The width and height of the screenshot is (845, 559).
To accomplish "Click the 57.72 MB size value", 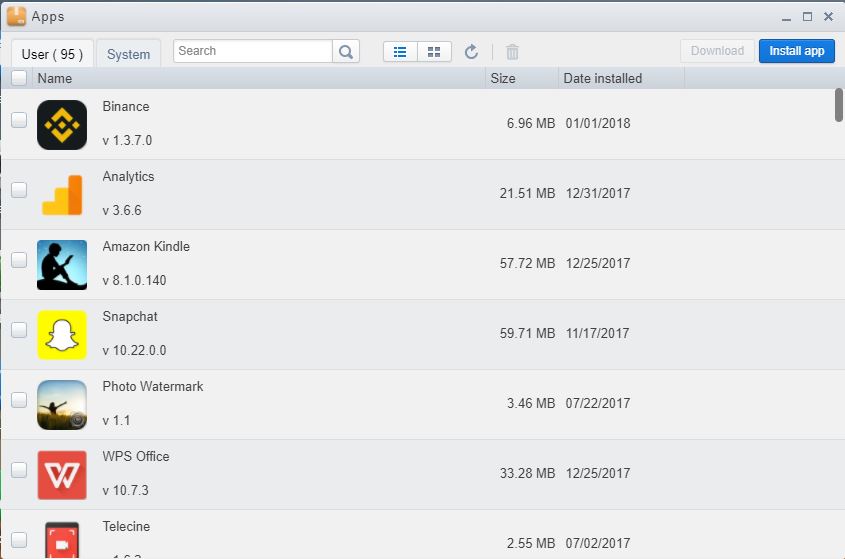I will [x=527, y=264].
